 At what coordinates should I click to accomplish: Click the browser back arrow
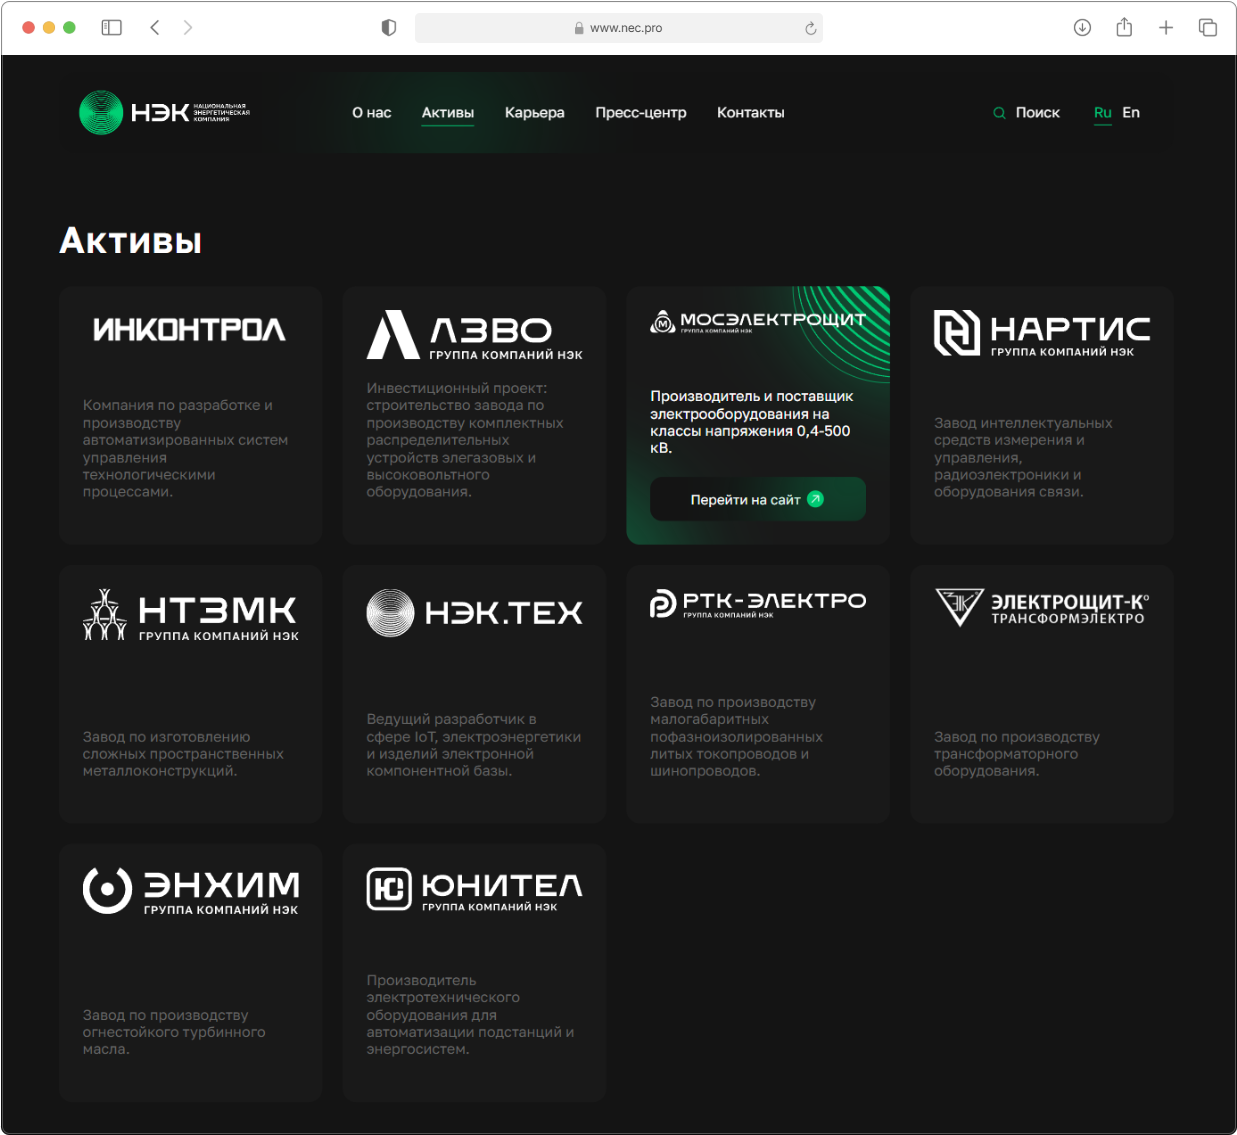coord(155,28)
